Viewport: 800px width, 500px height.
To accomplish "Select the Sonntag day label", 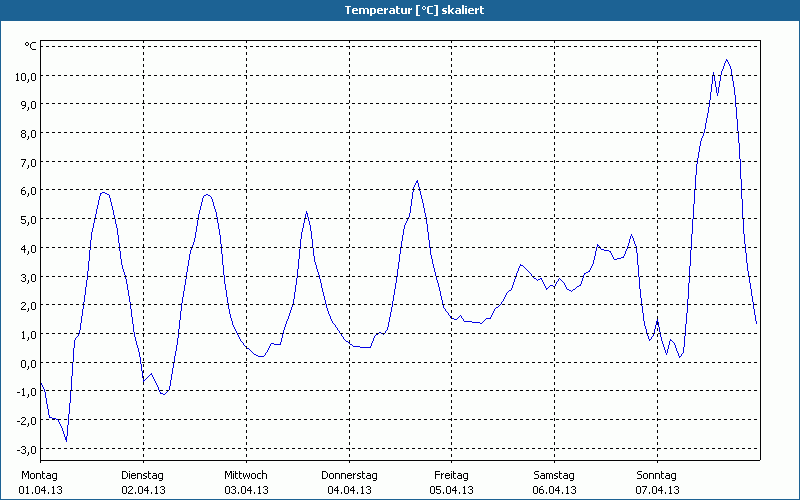I will tap(656, 476).
